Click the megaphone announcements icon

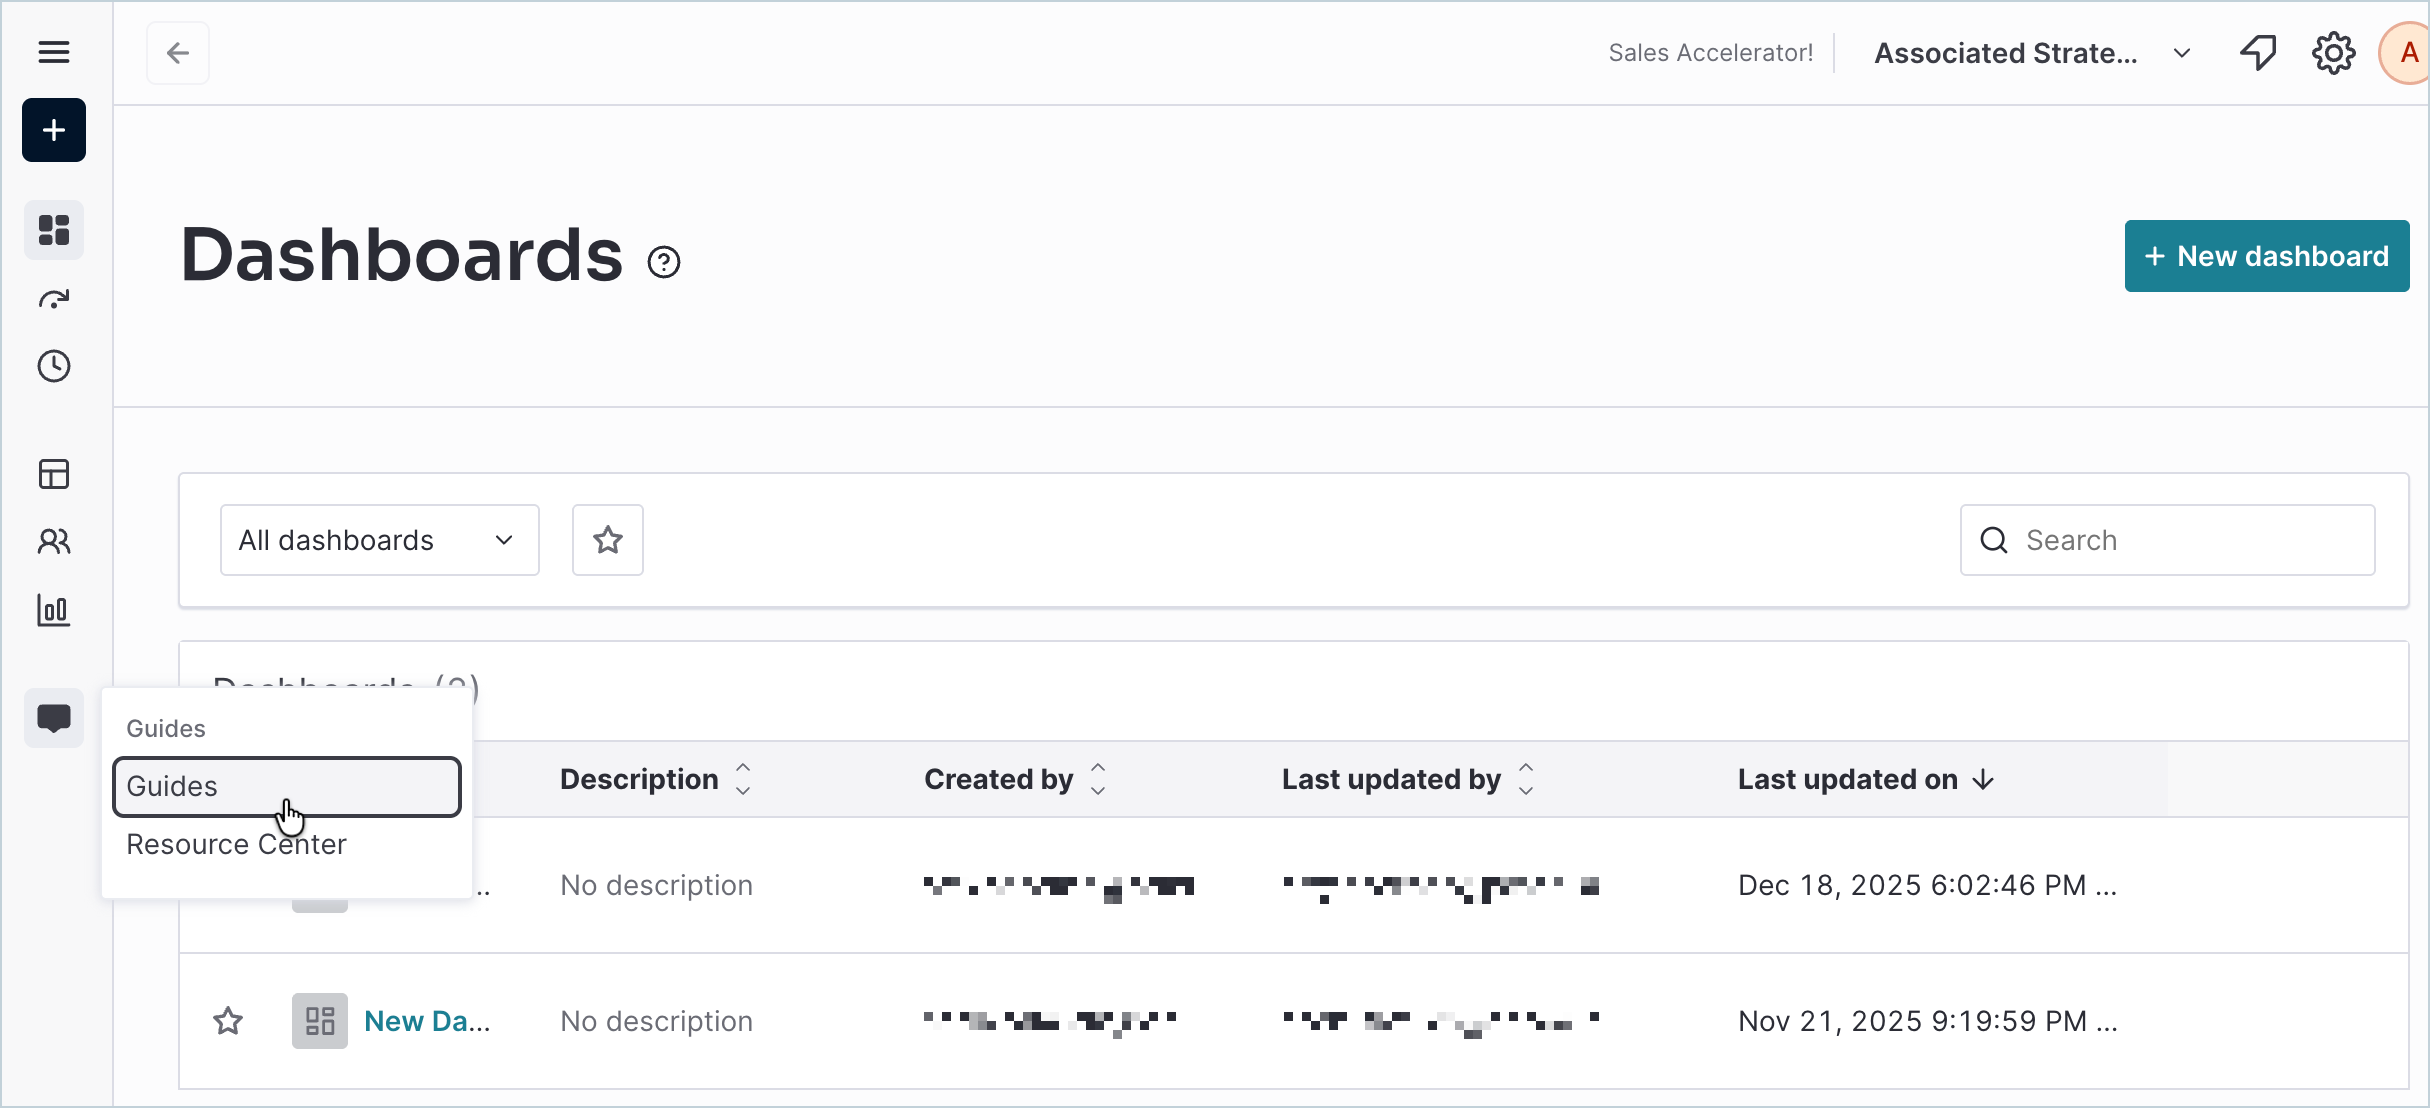pos(2258,53)
